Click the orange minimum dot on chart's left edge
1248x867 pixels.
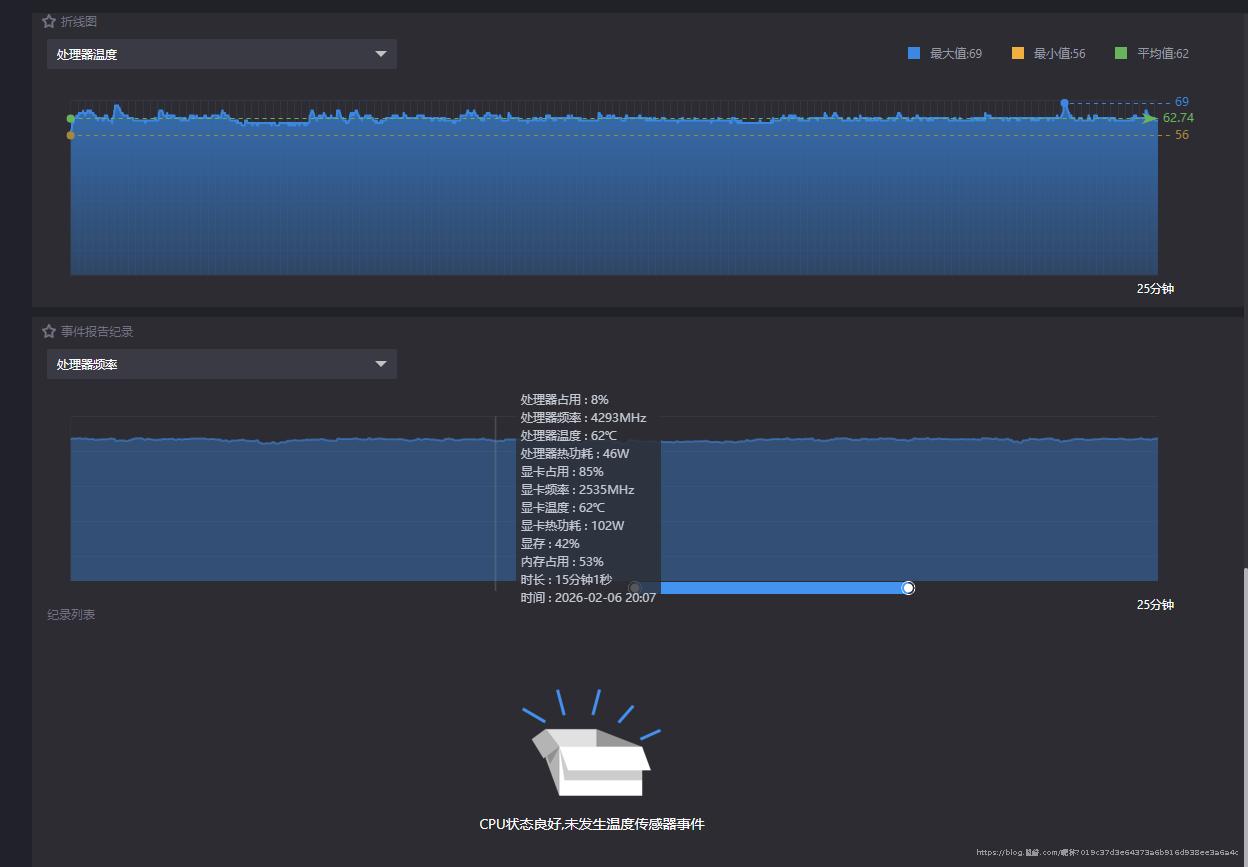click(70, 135)
